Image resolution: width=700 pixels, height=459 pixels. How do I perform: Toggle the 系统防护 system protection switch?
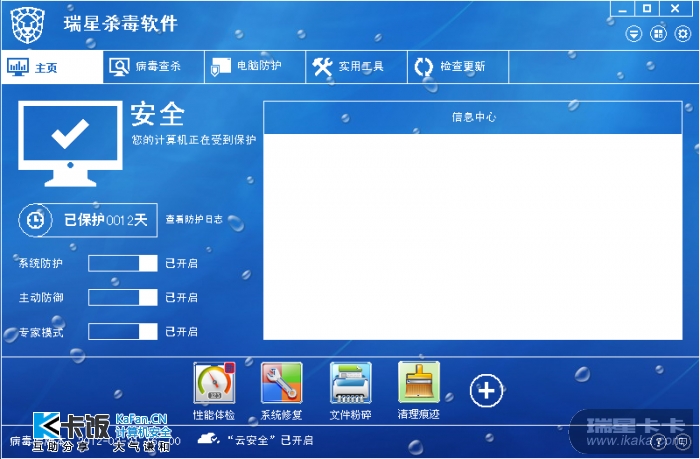(x=123, y=263)
